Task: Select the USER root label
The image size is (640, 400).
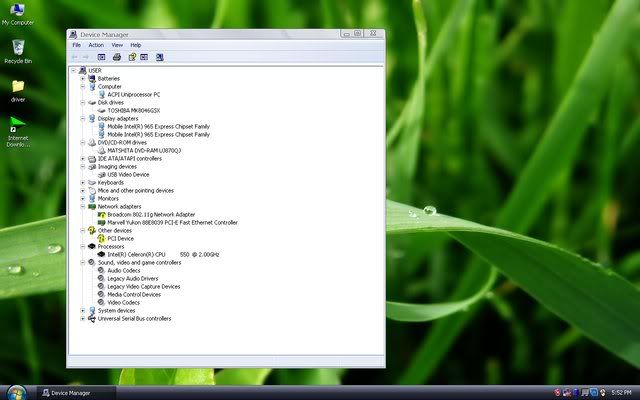Action: (95, 71)
